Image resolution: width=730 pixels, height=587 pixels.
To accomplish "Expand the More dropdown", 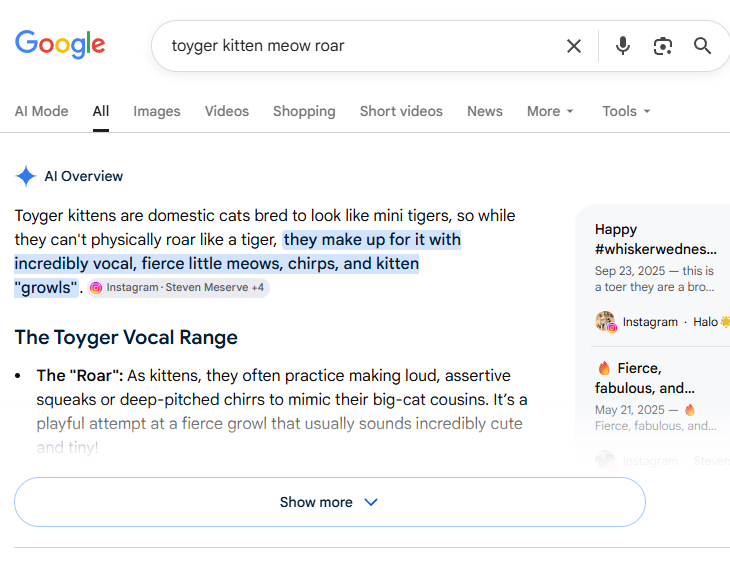I will click(x=550, y=111).
